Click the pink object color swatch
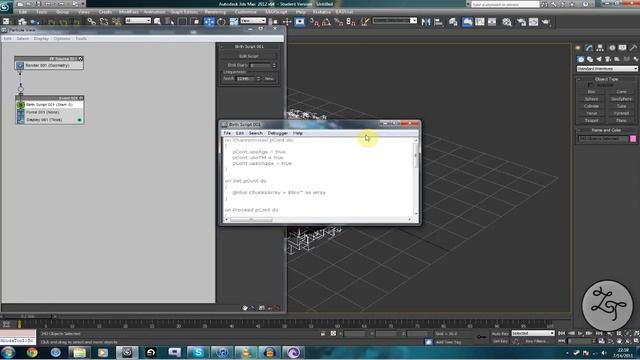The image size is (640, 360). pyautogui.click(x=633, y=139)
